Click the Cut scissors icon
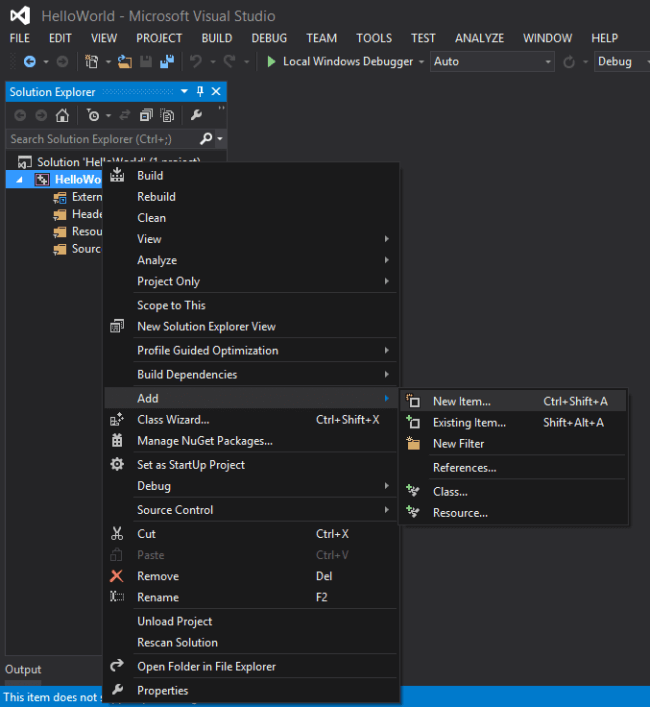The height and width of the screenshot is (707, 650). click(117, 533)
